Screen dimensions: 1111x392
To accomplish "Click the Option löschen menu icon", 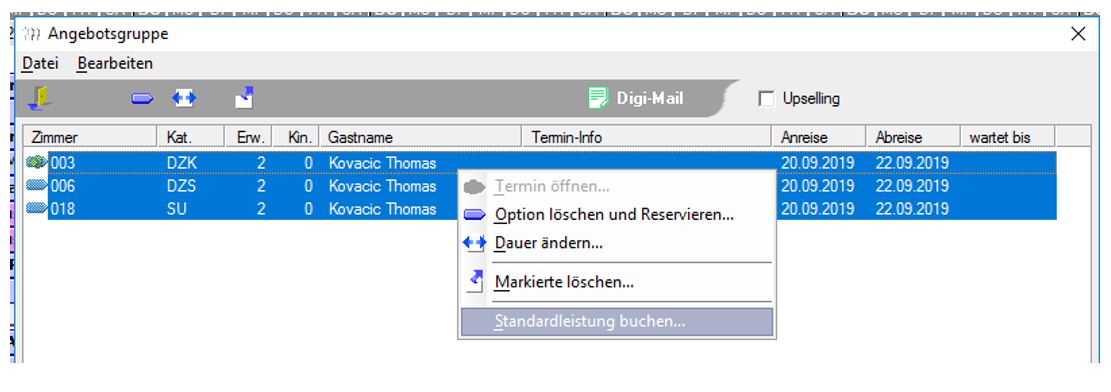I will click(x=474, y=215).
